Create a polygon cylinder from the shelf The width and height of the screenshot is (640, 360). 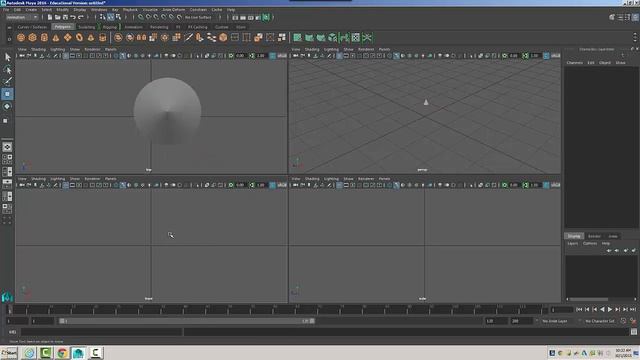coord(44,38)
